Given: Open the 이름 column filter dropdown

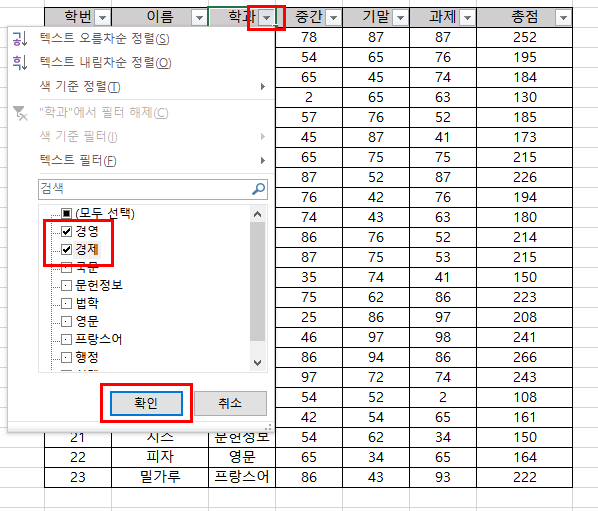Looking at the screenshot, I should (x=199, y=18).
